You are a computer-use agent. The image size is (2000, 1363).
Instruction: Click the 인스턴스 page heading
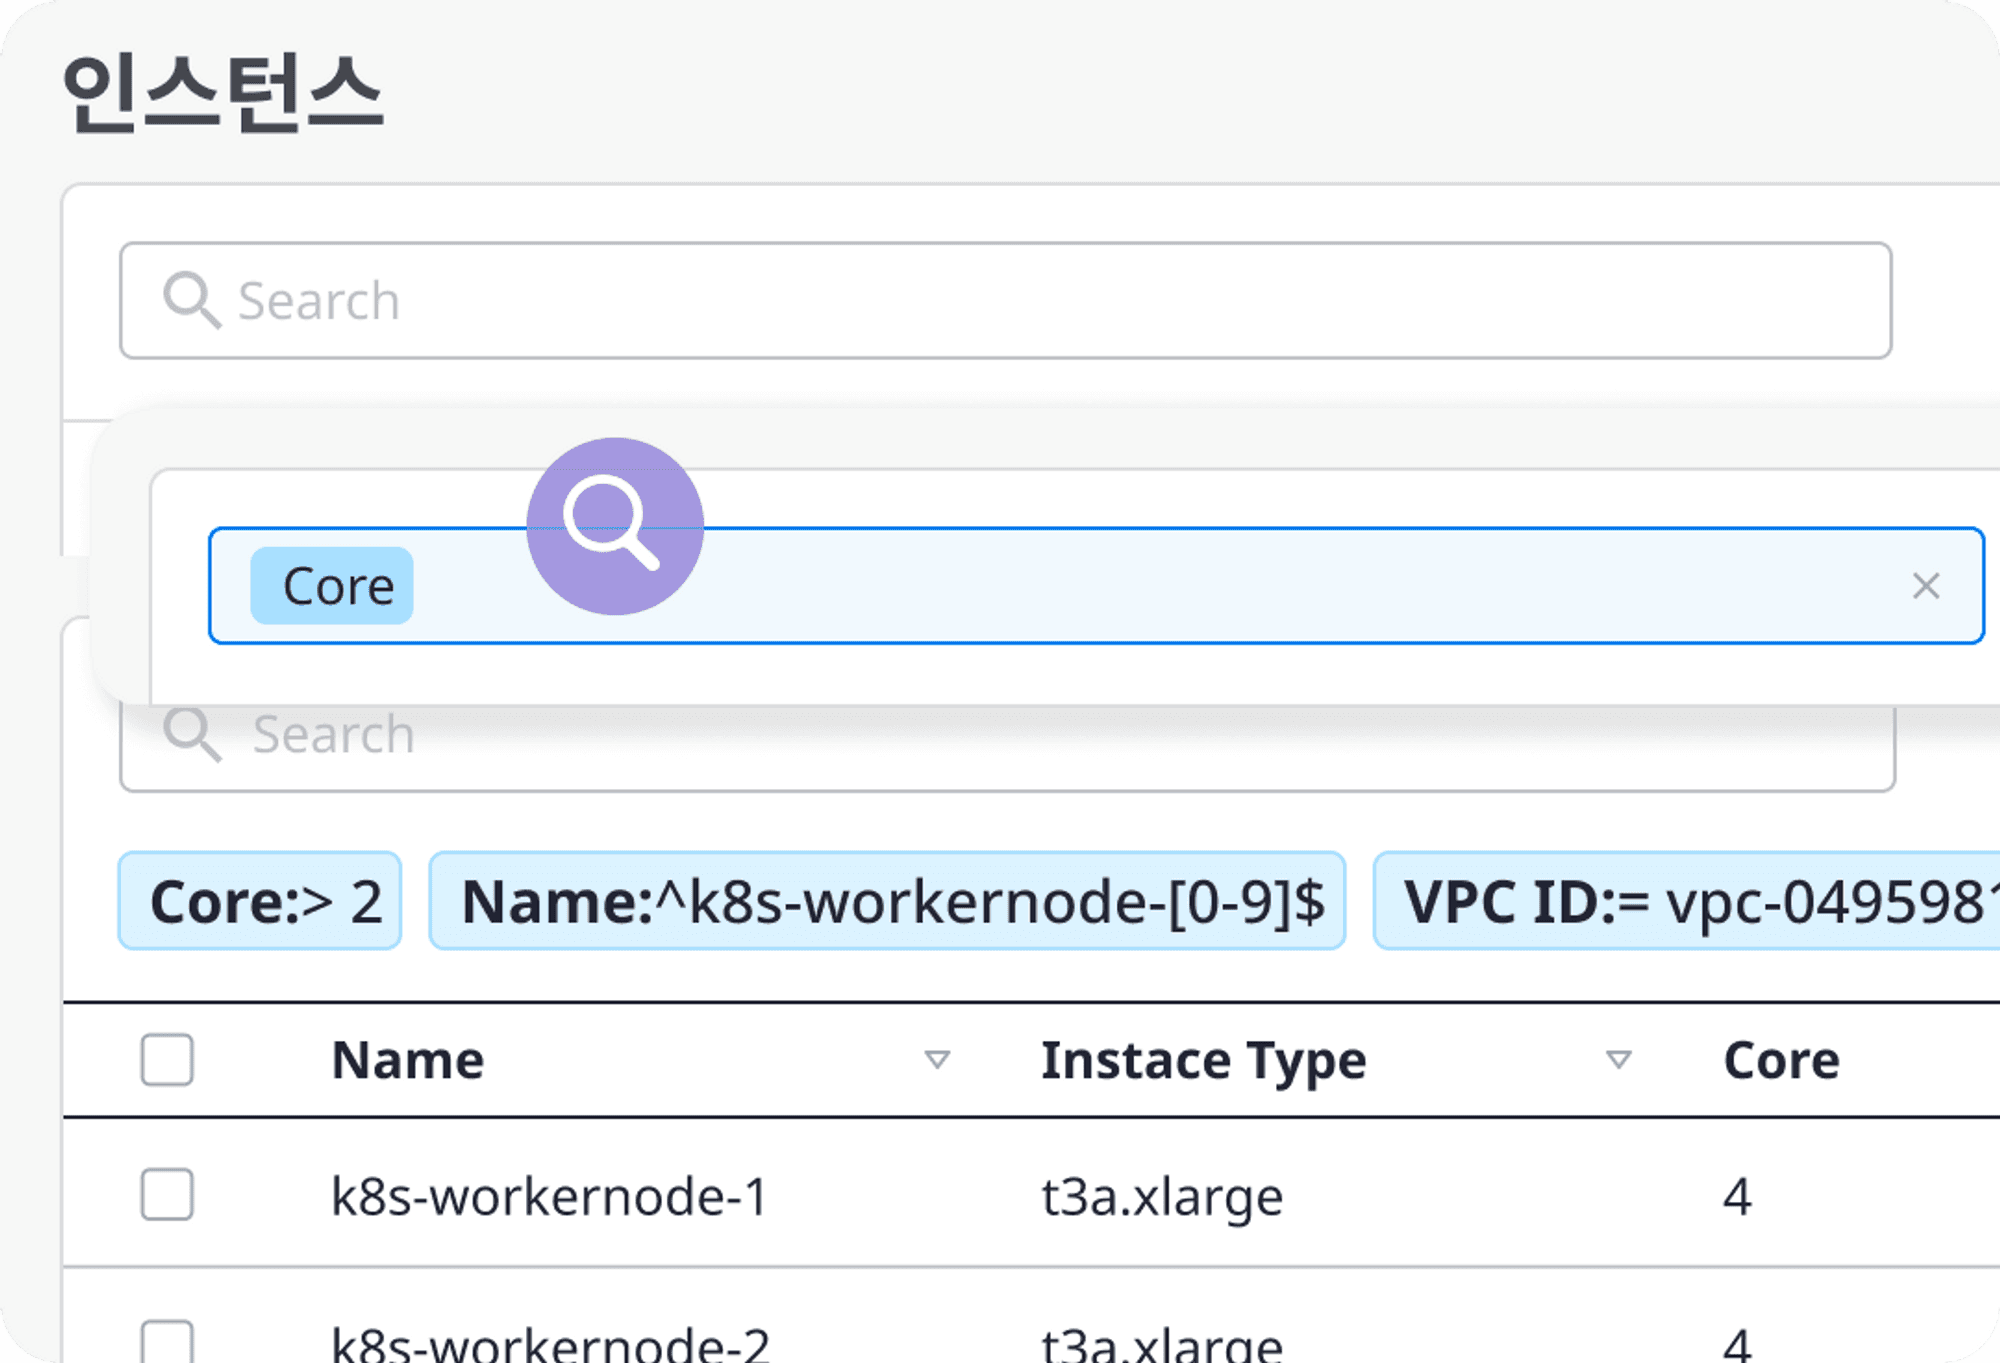(x=223, y=93)
